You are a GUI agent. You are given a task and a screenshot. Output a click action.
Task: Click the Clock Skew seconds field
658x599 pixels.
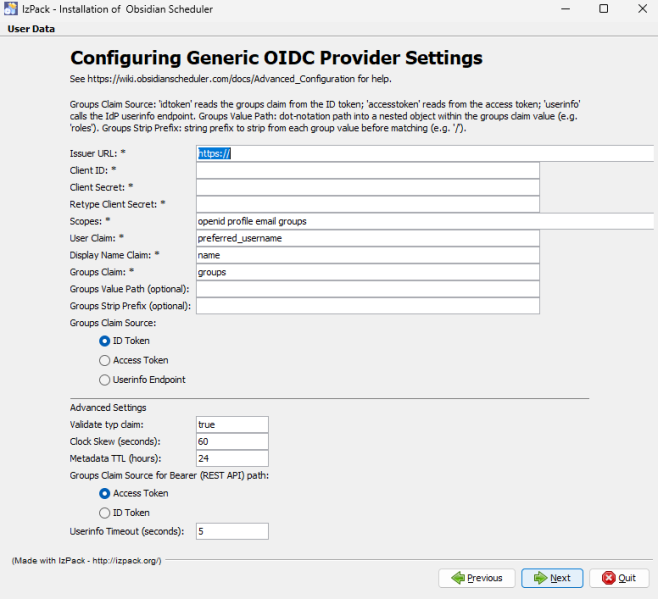click(x=232, y=442)
